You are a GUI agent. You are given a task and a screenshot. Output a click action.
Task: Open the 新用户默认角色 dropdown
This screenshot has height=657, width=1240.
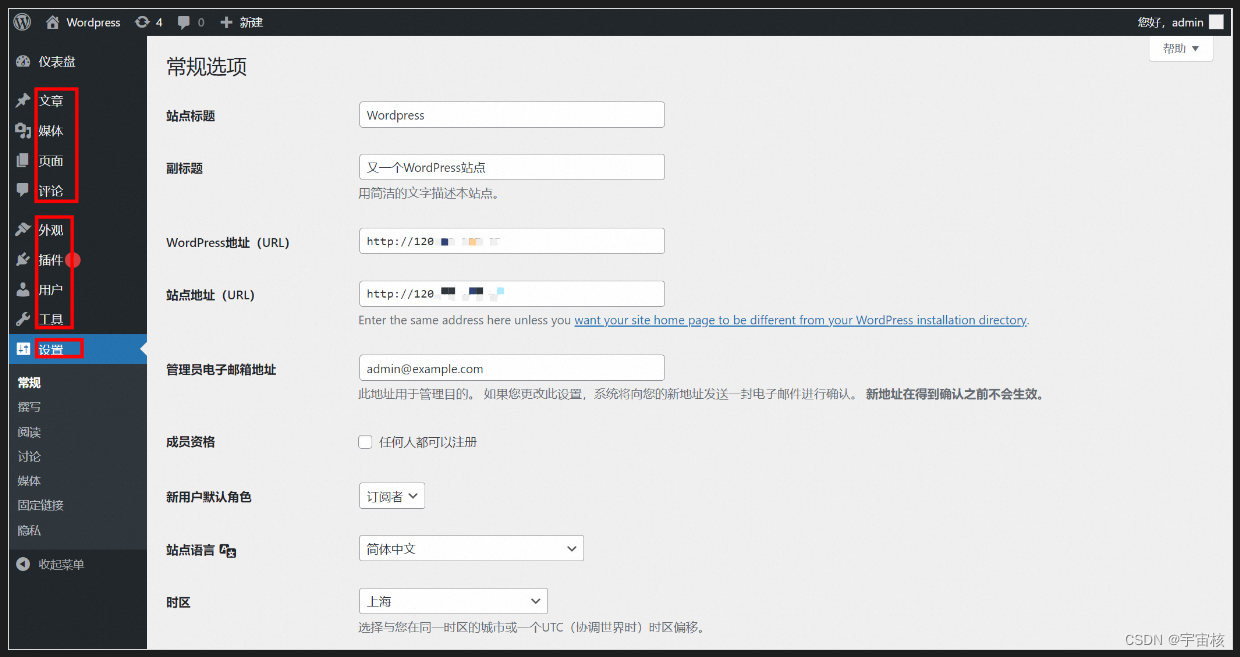tap(391, 495)
